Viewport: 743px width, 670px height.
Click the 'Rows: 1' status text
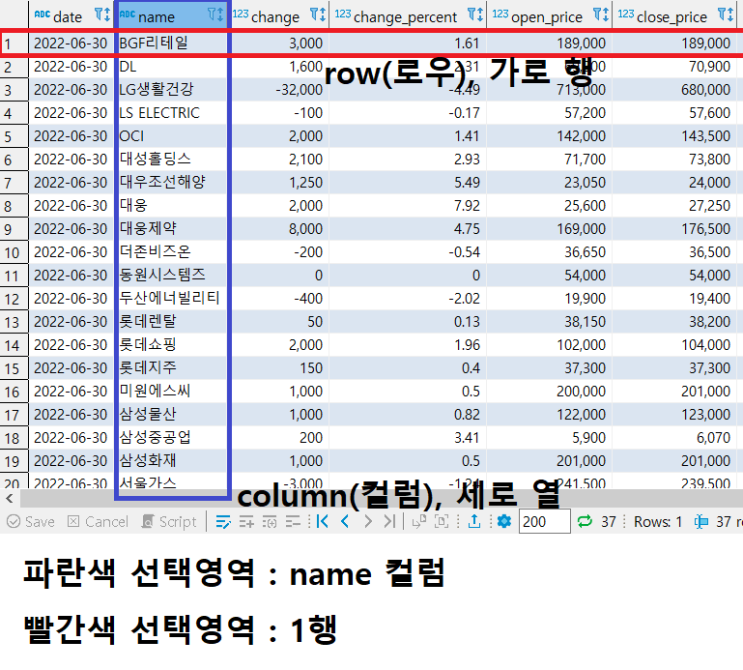coord(658,522)
